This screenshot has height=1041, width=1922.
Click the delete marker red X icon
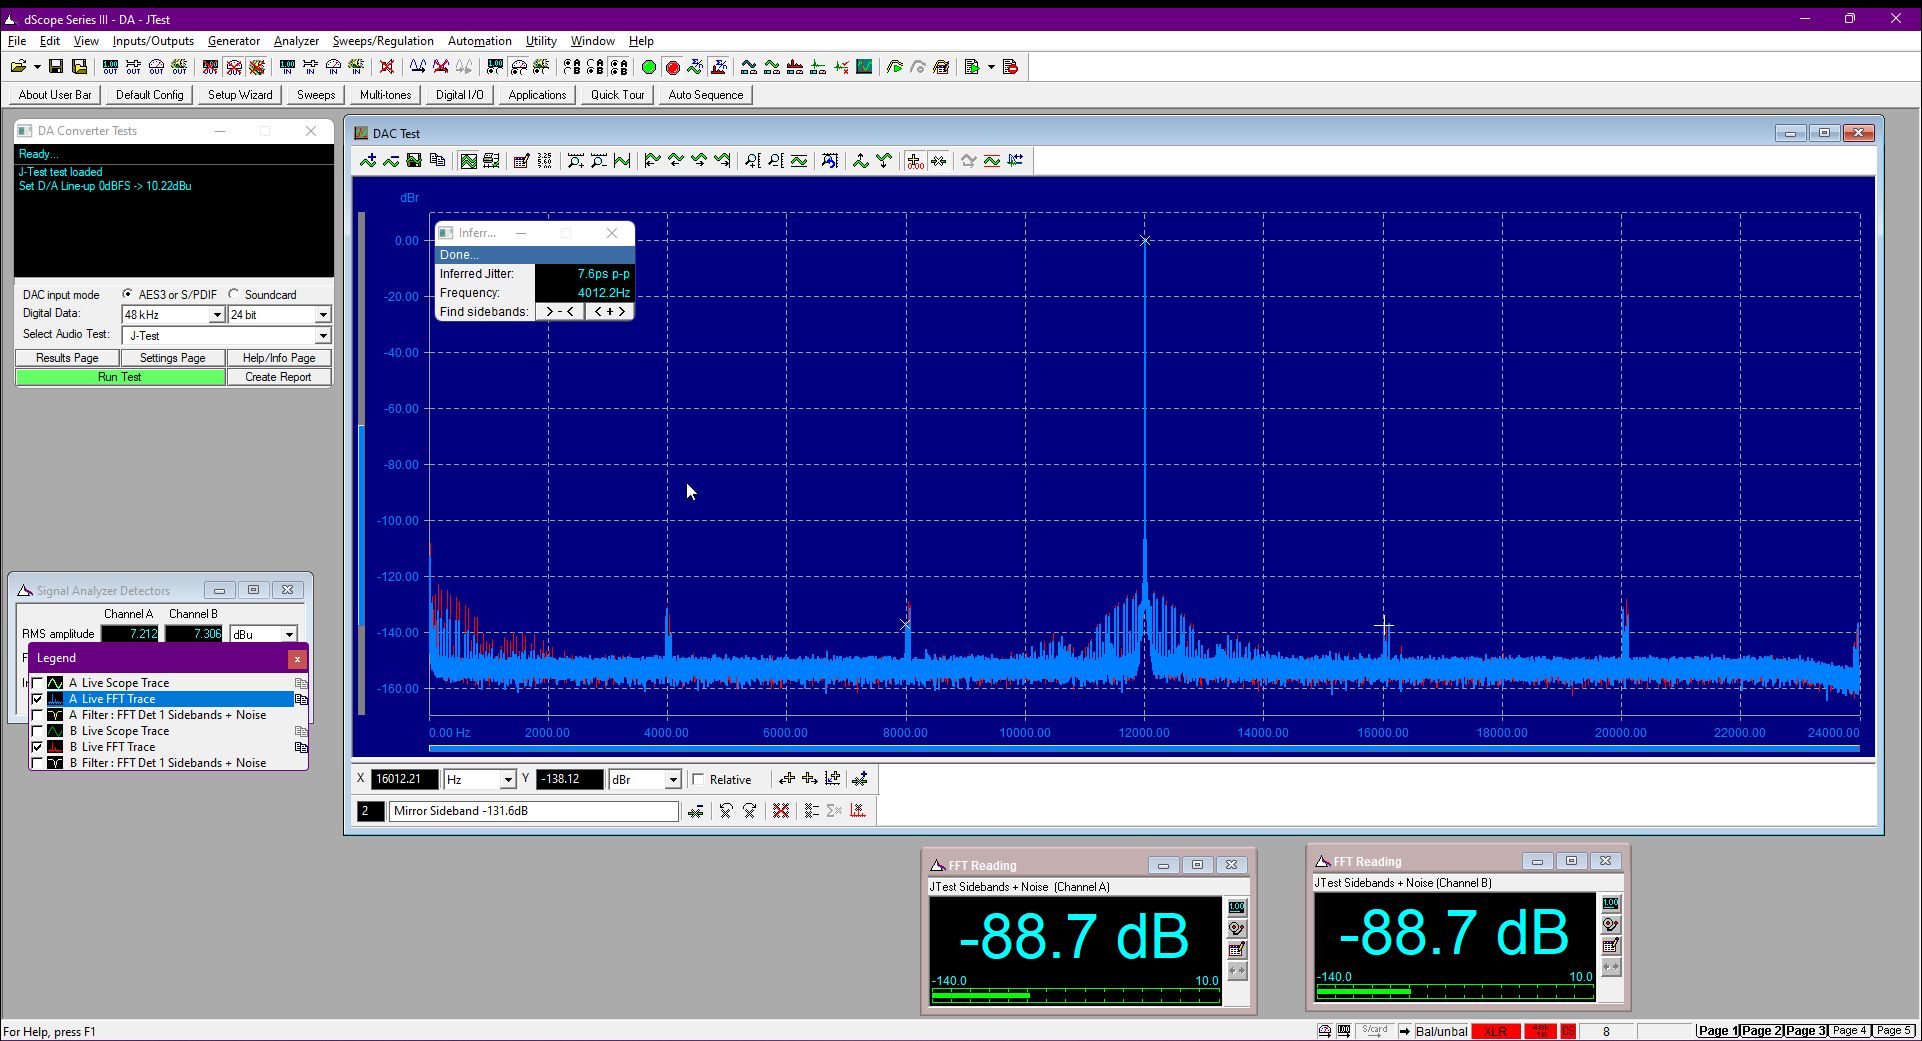point(780,811)
